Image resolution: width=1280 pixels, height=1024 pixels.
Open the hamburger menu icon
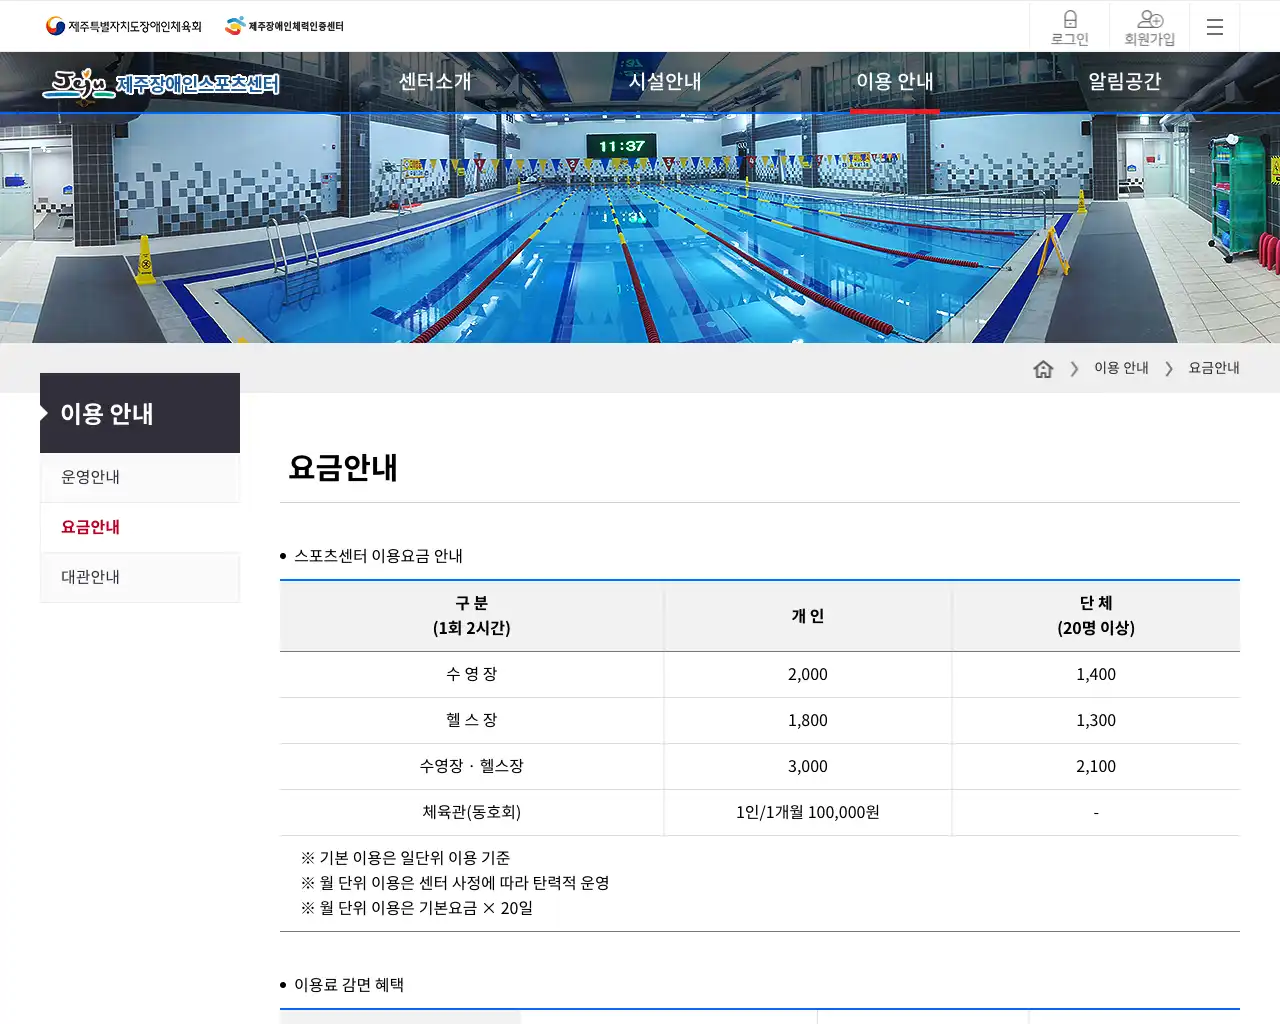[1215, 27]
